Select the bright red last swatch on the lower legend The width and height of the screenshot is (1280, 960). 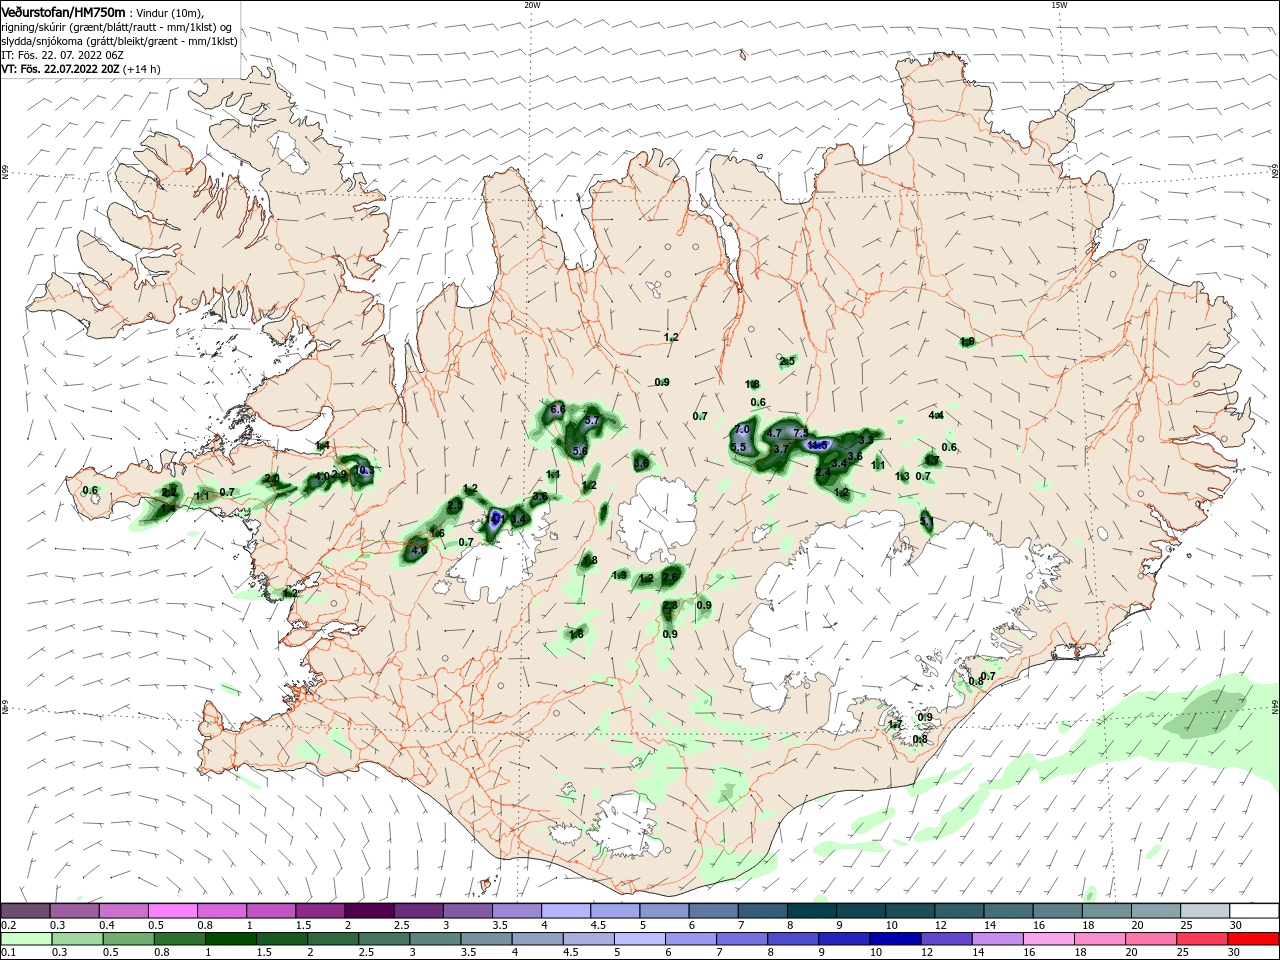pos(1254,939)
